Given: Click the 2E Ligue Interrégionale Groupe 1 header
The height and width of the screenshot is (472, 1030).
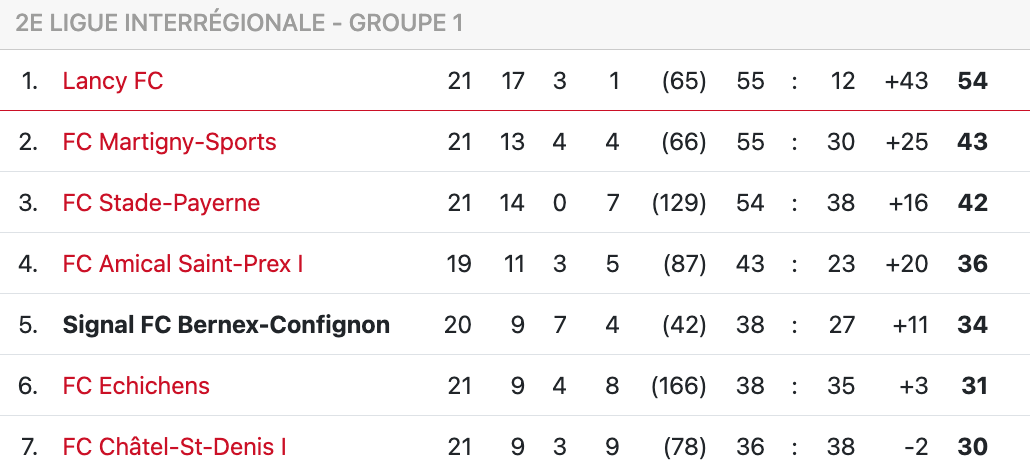Looking at the screenshot, I should 239,22.
